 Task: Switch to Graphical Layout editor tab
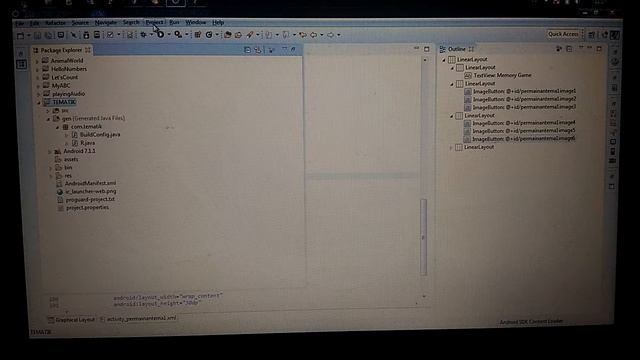[71, 320]
